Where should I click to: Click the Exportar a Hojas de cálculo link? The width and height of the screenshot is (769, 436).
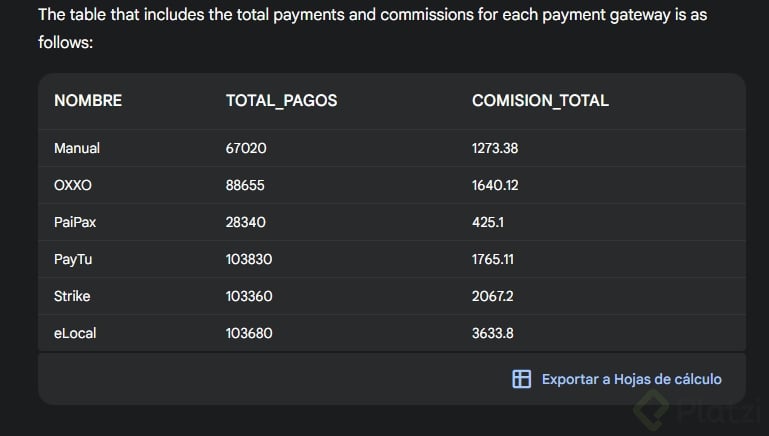(631, 379)
